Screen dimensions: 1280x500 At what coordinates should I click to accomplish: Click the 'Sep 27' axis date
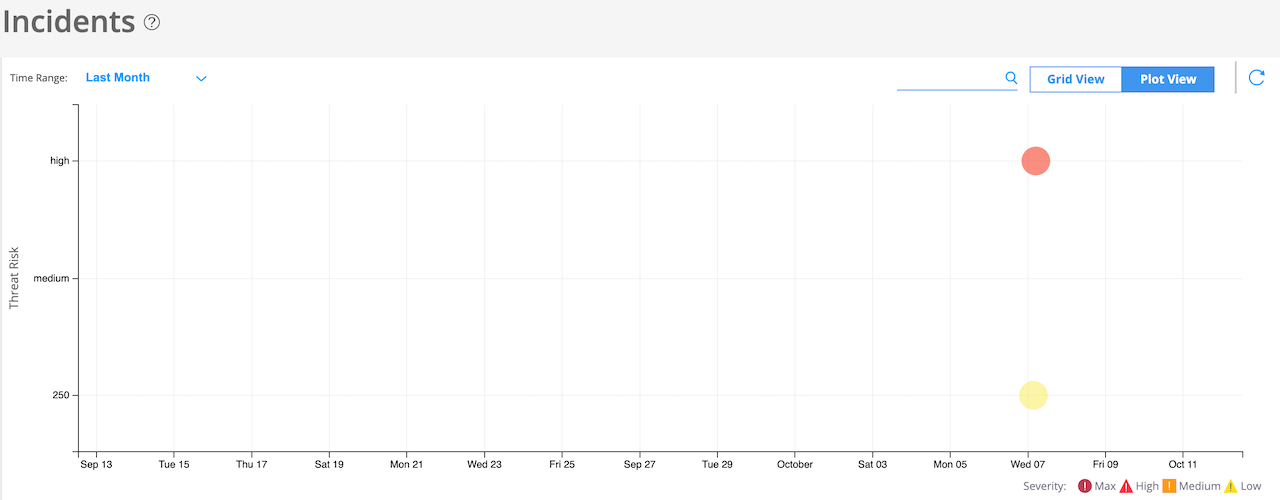coord(640,464)
